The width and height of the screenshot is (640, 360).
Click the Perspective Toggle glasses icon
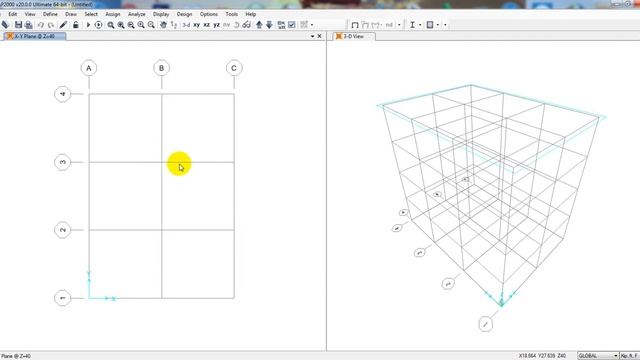[x=246, y=25]
